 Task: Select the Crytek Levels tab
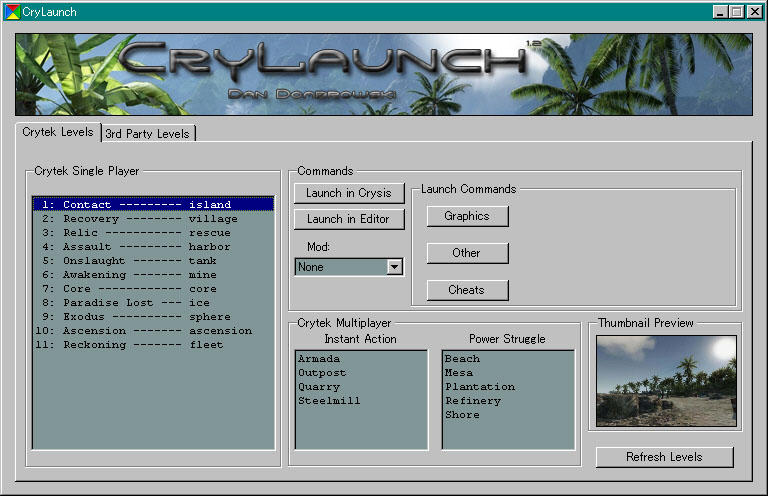click(x=58, y=132)
